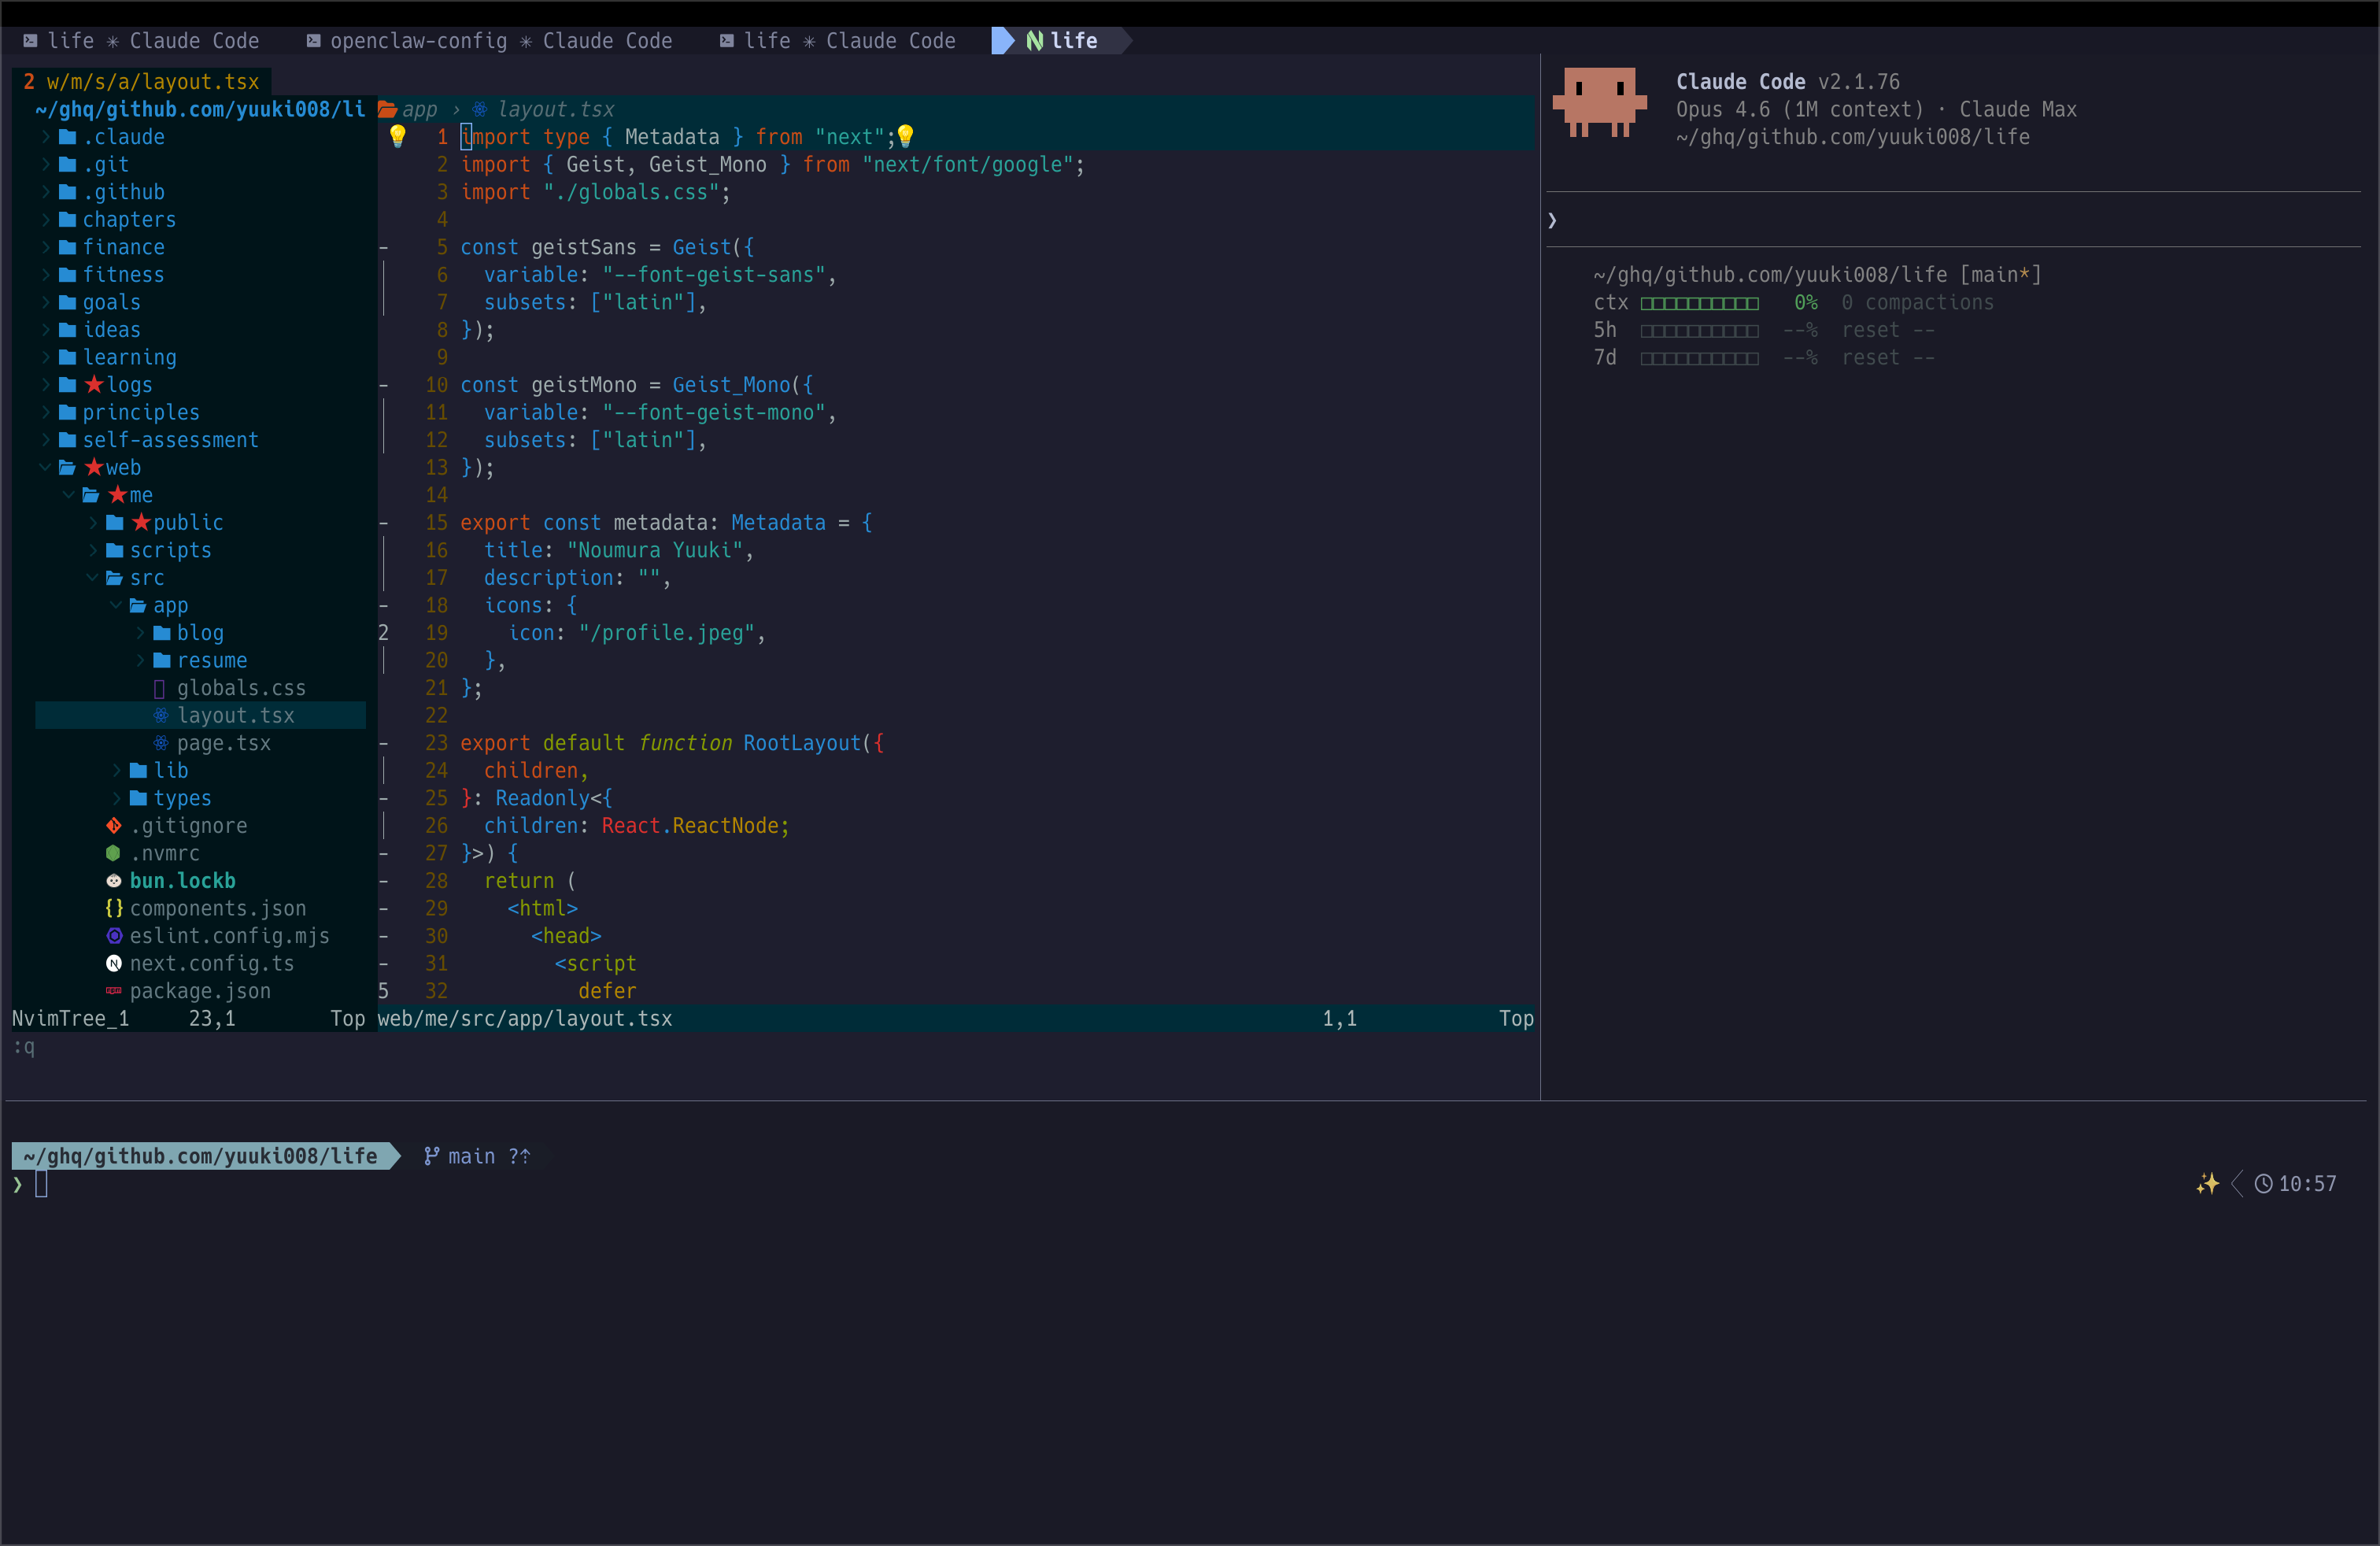
Task: Click the red star marker on the public folder
Action: (141, 522)
